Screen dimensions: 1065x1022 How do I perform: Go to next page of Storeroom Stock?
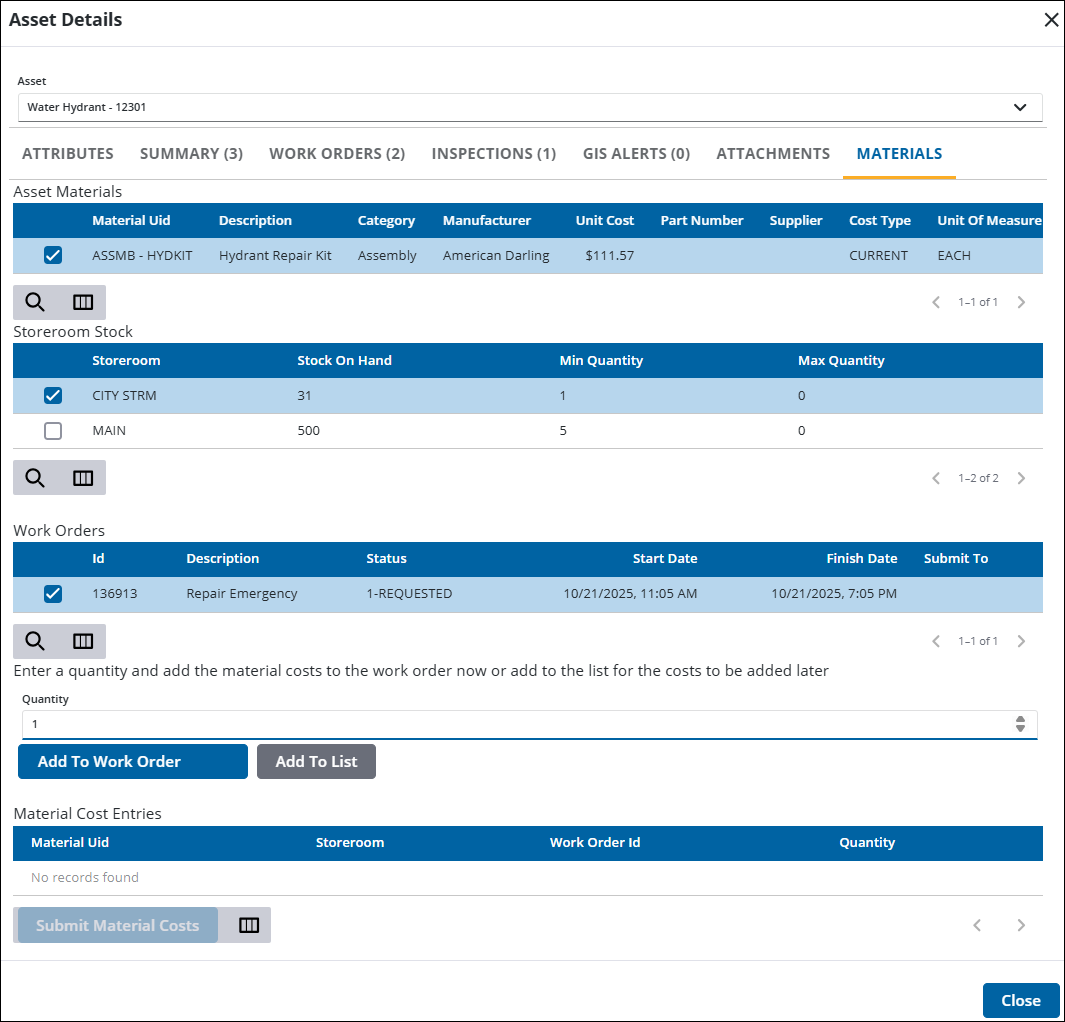click(1021, 478)
